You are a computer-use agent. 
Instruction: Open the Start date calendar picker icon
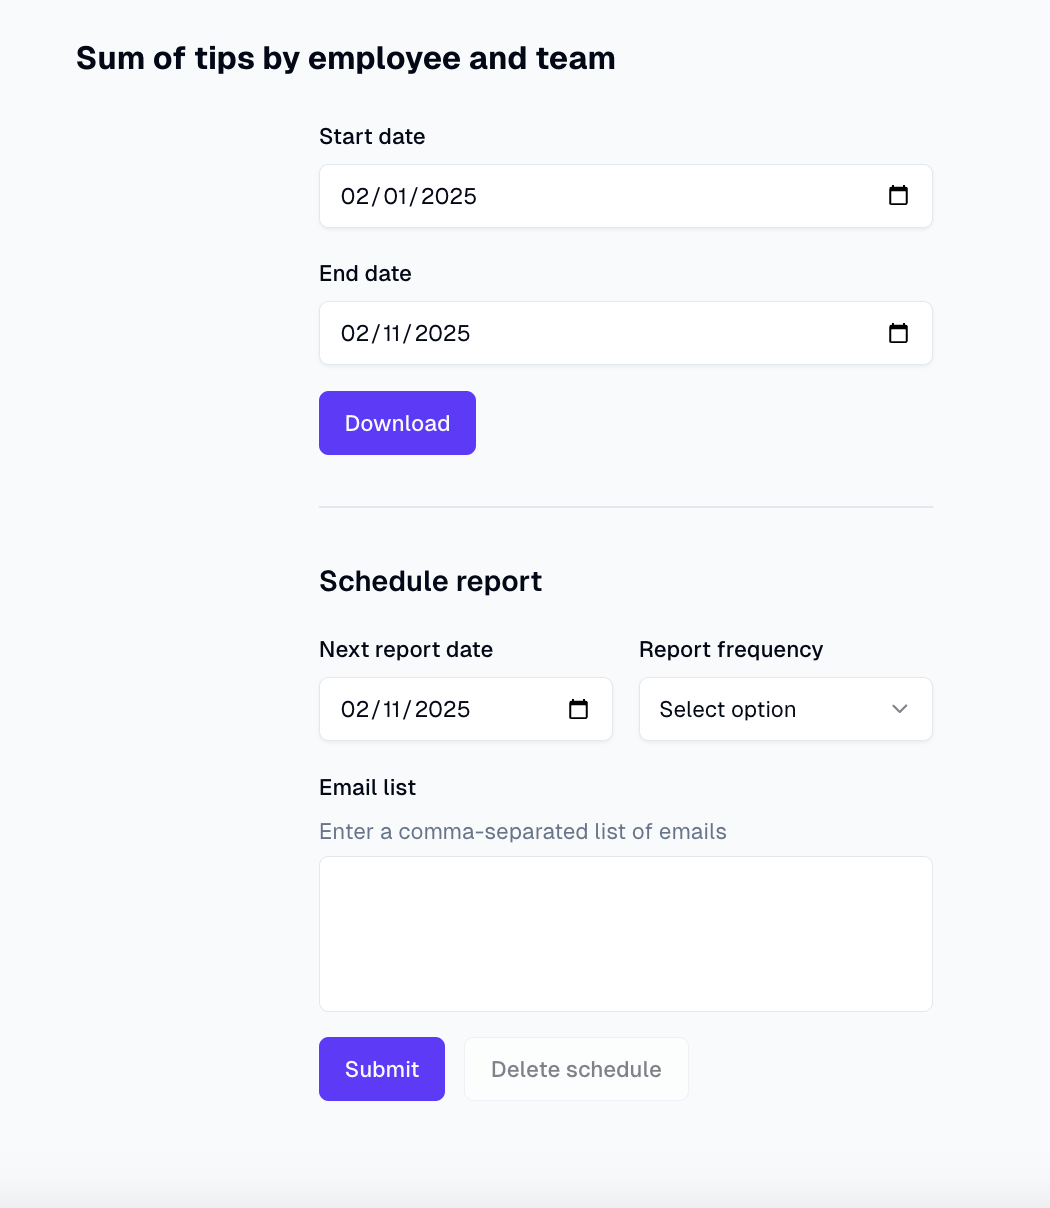(x=898, y=196)
